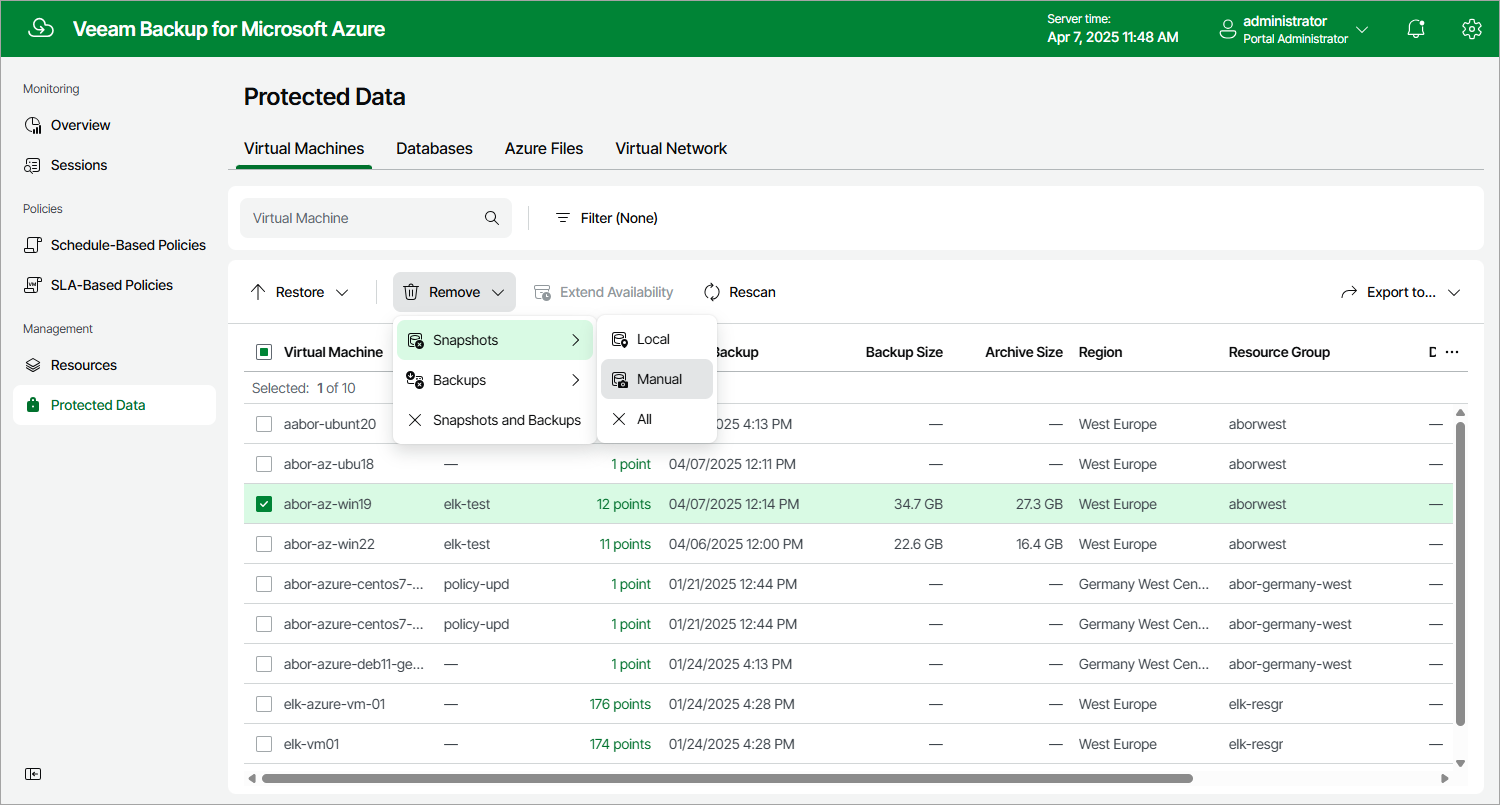Switch to the Databases tab

tap(434, 148)
